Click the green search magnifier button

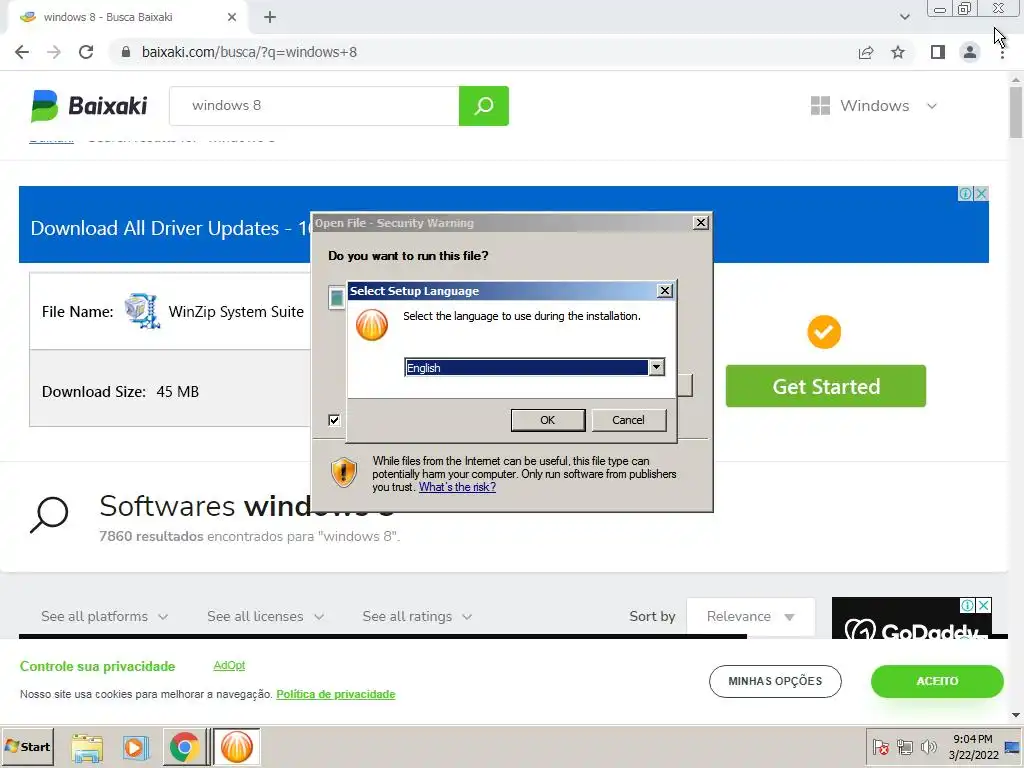pos(484,106)
